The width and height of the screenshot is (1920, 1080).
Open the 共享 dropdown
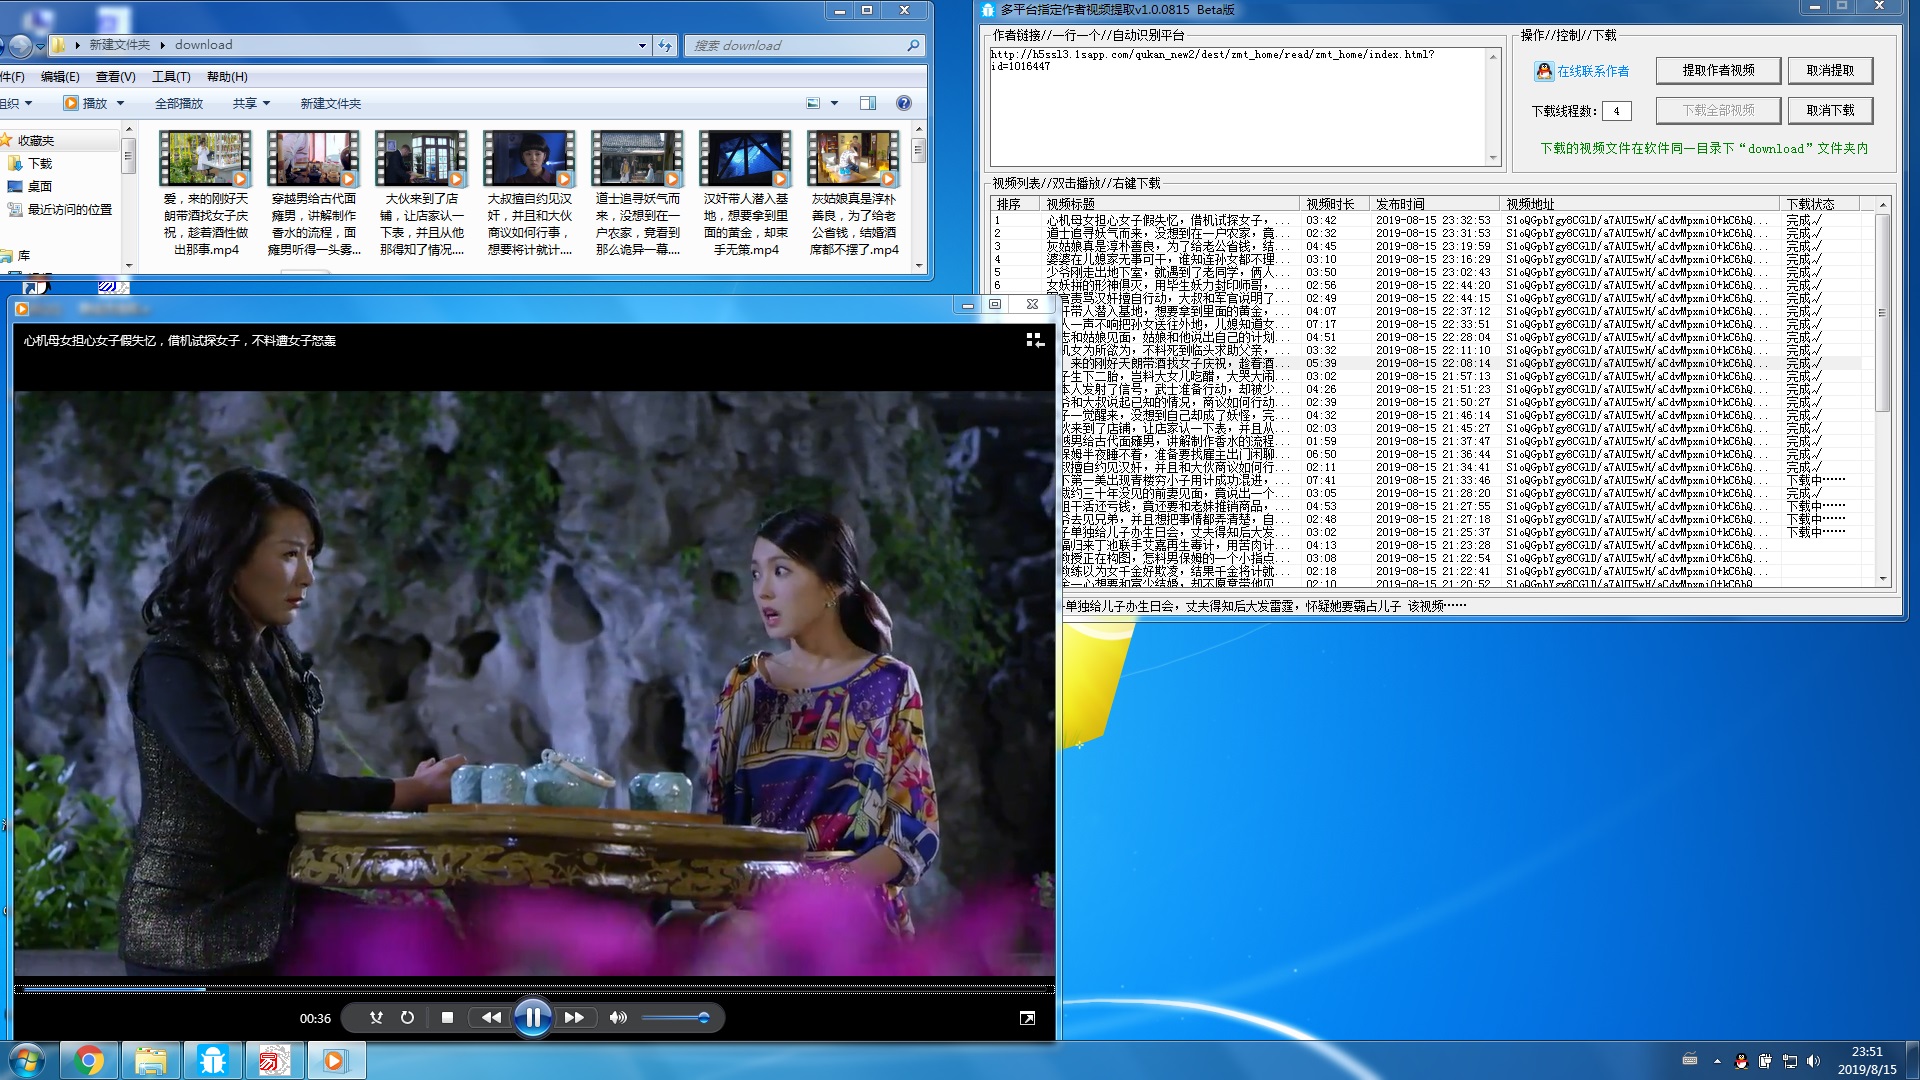click(x=251, y=103)
